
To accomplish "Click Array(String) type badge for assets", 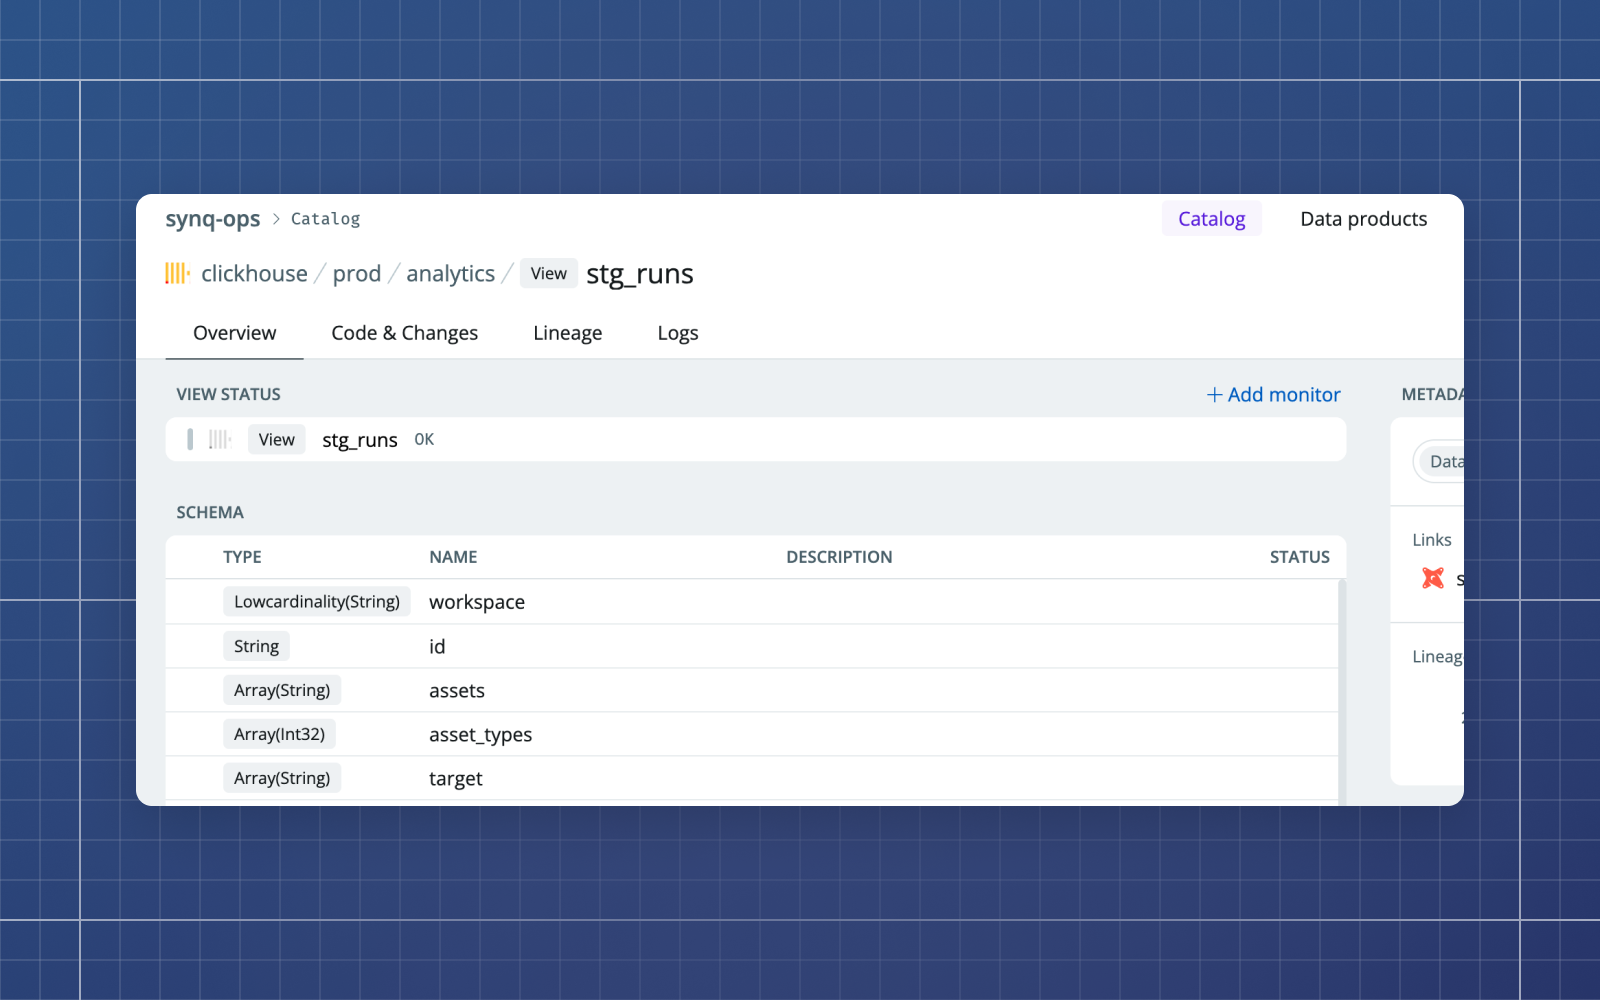I will click(x=282, y=690).
